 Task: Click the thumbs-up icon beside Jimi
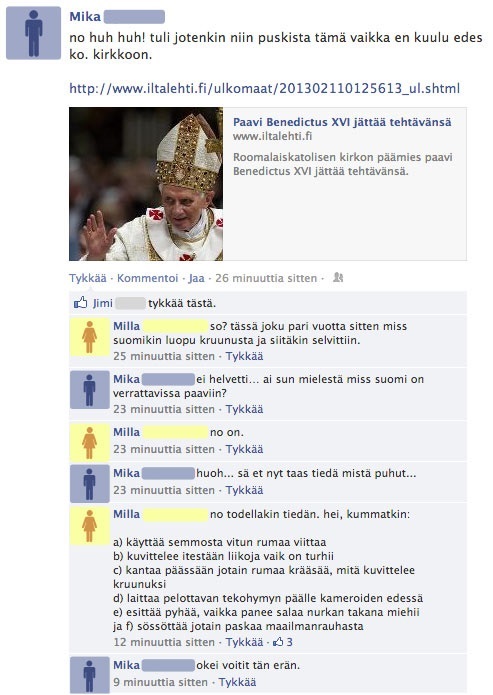80,303
